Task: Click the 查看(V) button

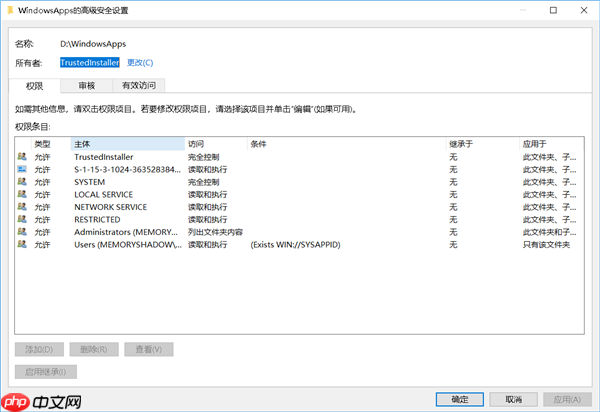Action: [x=148, y=349]
